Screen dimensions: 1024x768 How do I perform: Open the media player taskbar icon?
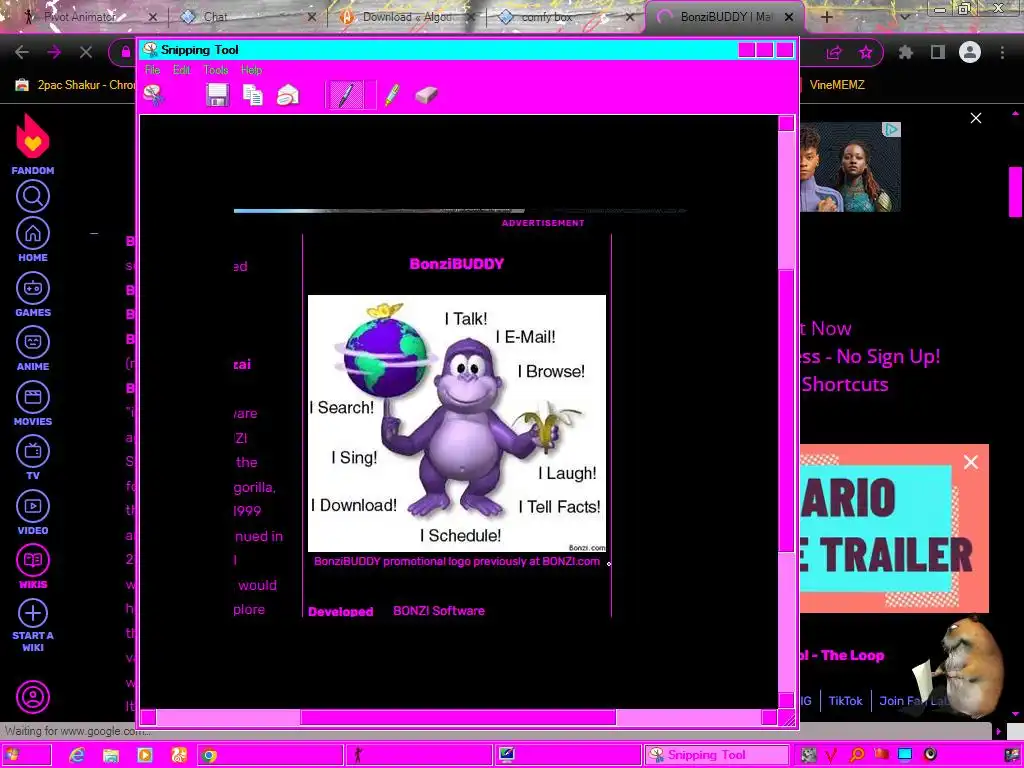click(x=144, y=756)
